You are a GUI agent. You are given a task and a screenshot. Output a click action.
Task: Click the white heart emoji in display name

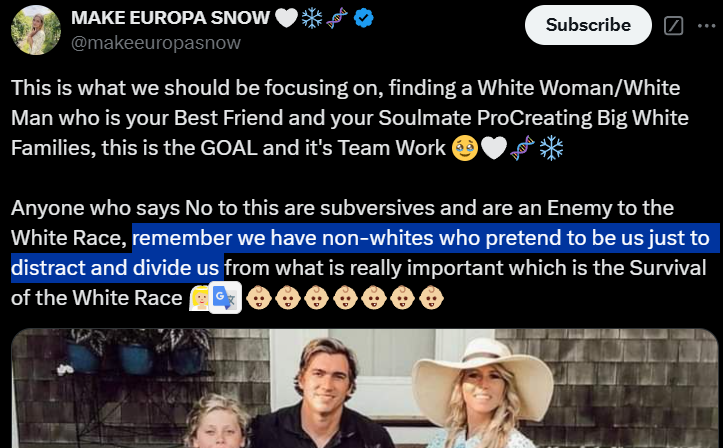(286, 18)
